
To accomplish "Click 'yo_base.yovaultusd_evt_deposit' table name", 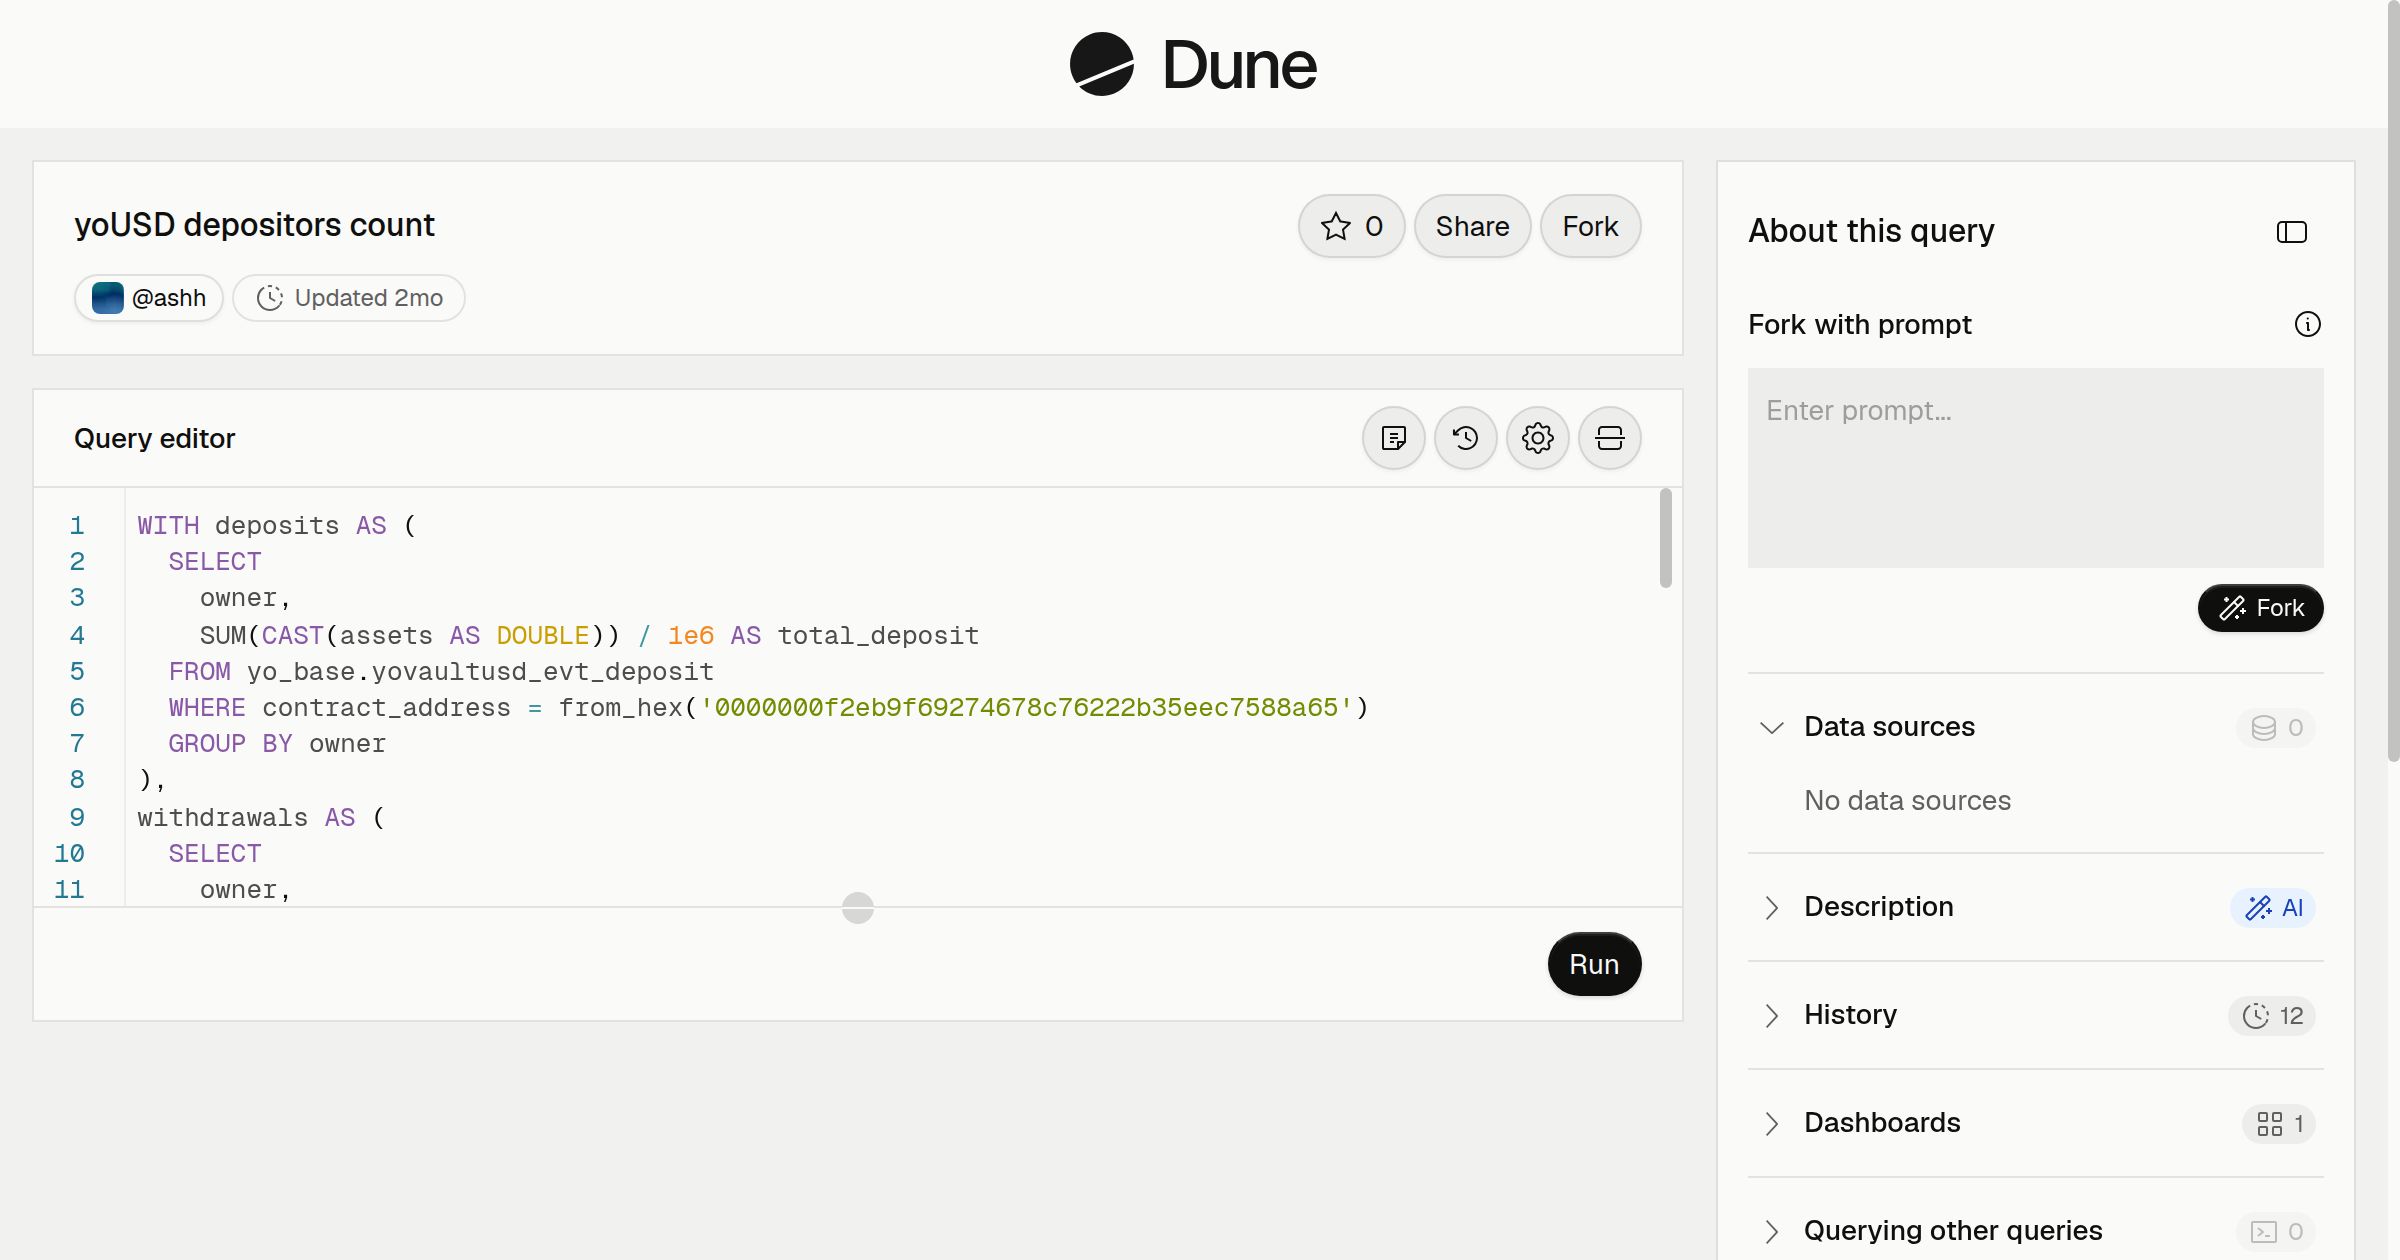I will [x=480, y=671].
